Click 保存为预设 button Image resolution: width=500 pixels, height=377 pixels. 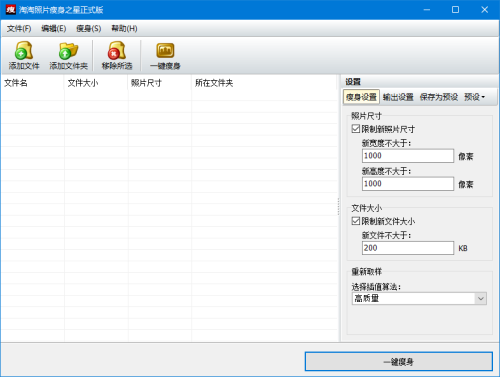pyautogui.click(x=439, y=97)
